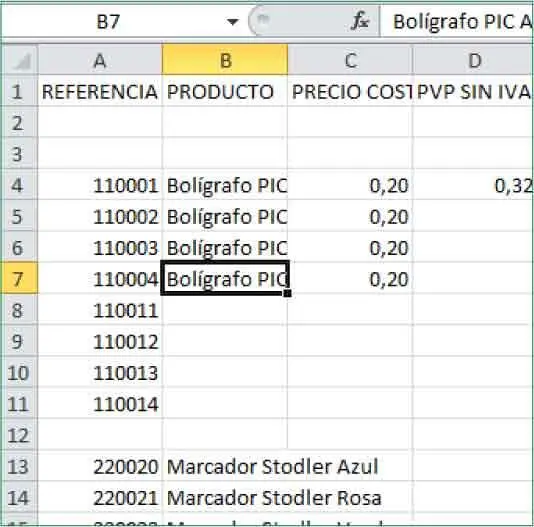Select cell with reference 110011
This screenshot has width=534, height=527.
click(x=100, y=310)
